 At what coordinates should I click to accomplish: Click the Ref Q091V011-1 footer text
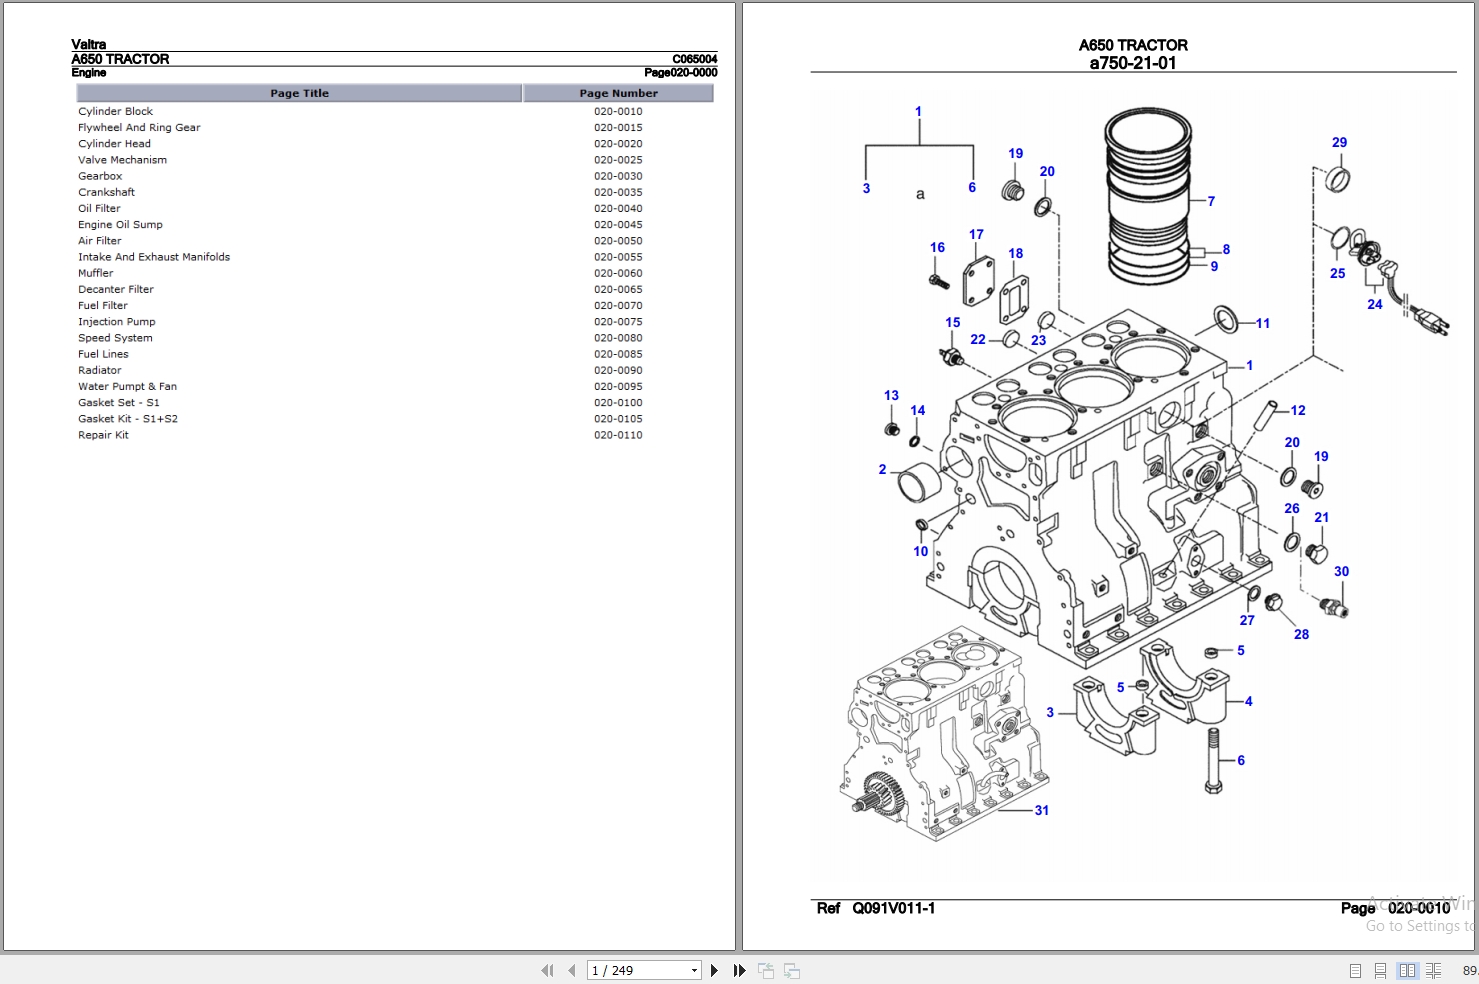click(x=876, y=908)
